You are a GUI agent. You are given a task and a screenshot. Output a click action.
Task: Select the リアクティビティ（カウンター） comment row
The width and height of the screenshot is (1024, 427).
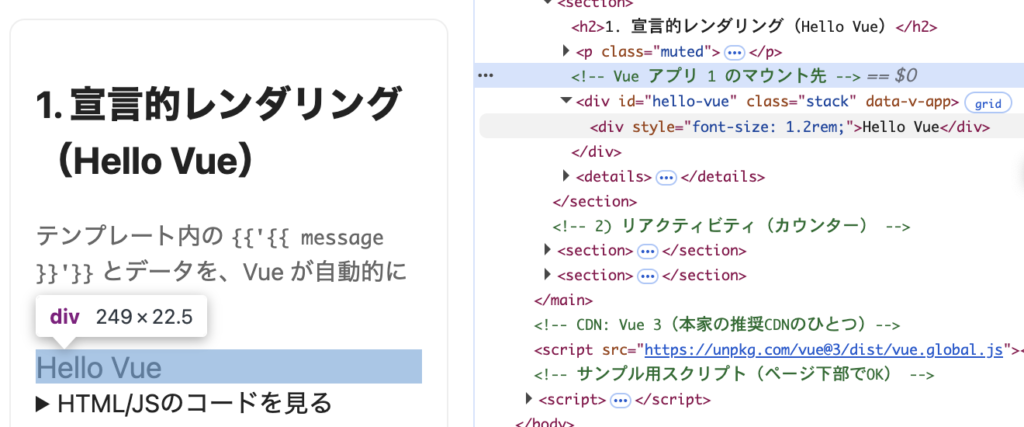point(731,226)
